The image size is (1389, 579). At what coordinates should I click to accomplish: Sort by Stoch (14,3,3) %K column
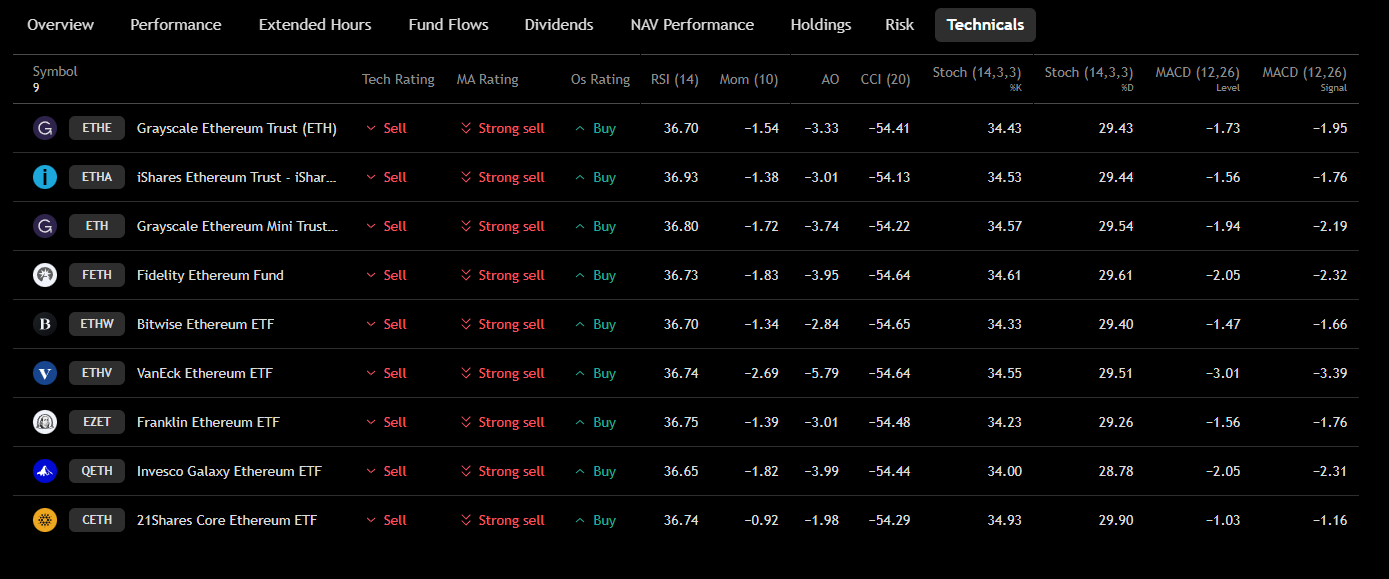point(977,78)
